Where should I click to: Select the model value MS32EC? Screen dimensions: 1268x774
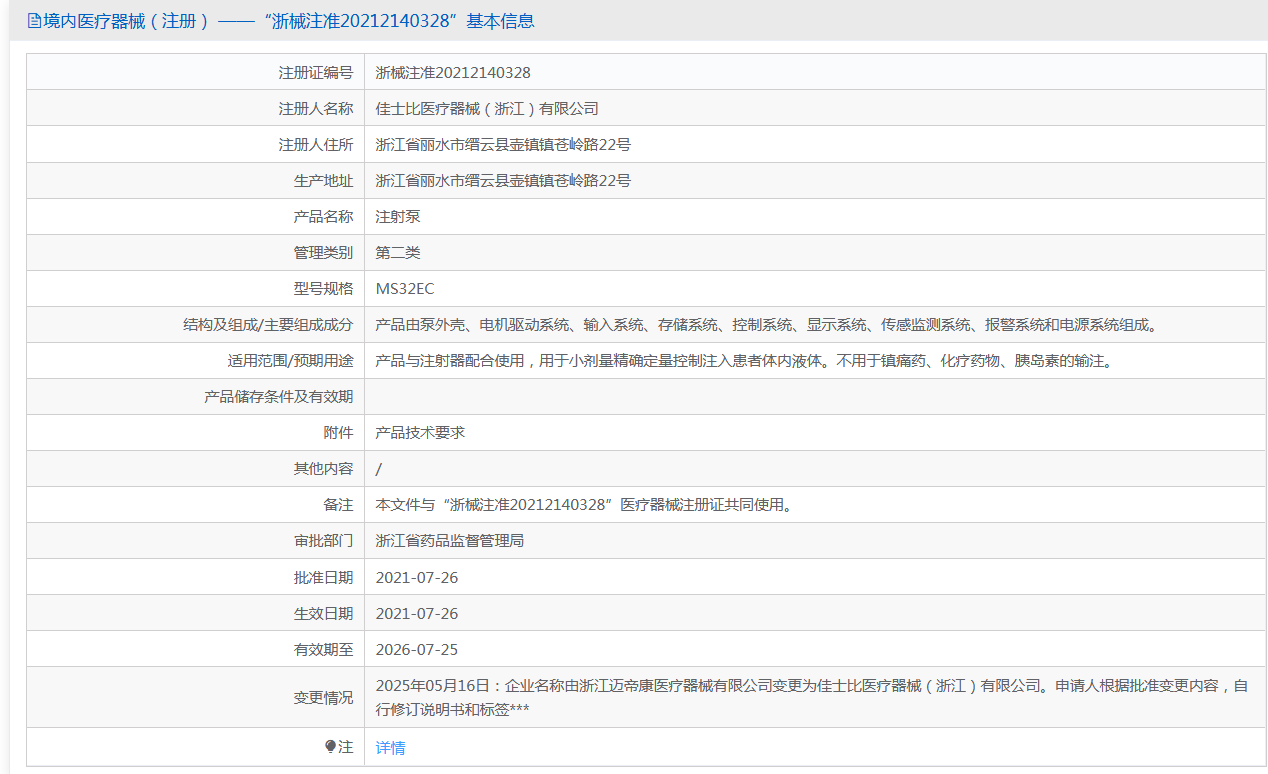tap(405, 289)
